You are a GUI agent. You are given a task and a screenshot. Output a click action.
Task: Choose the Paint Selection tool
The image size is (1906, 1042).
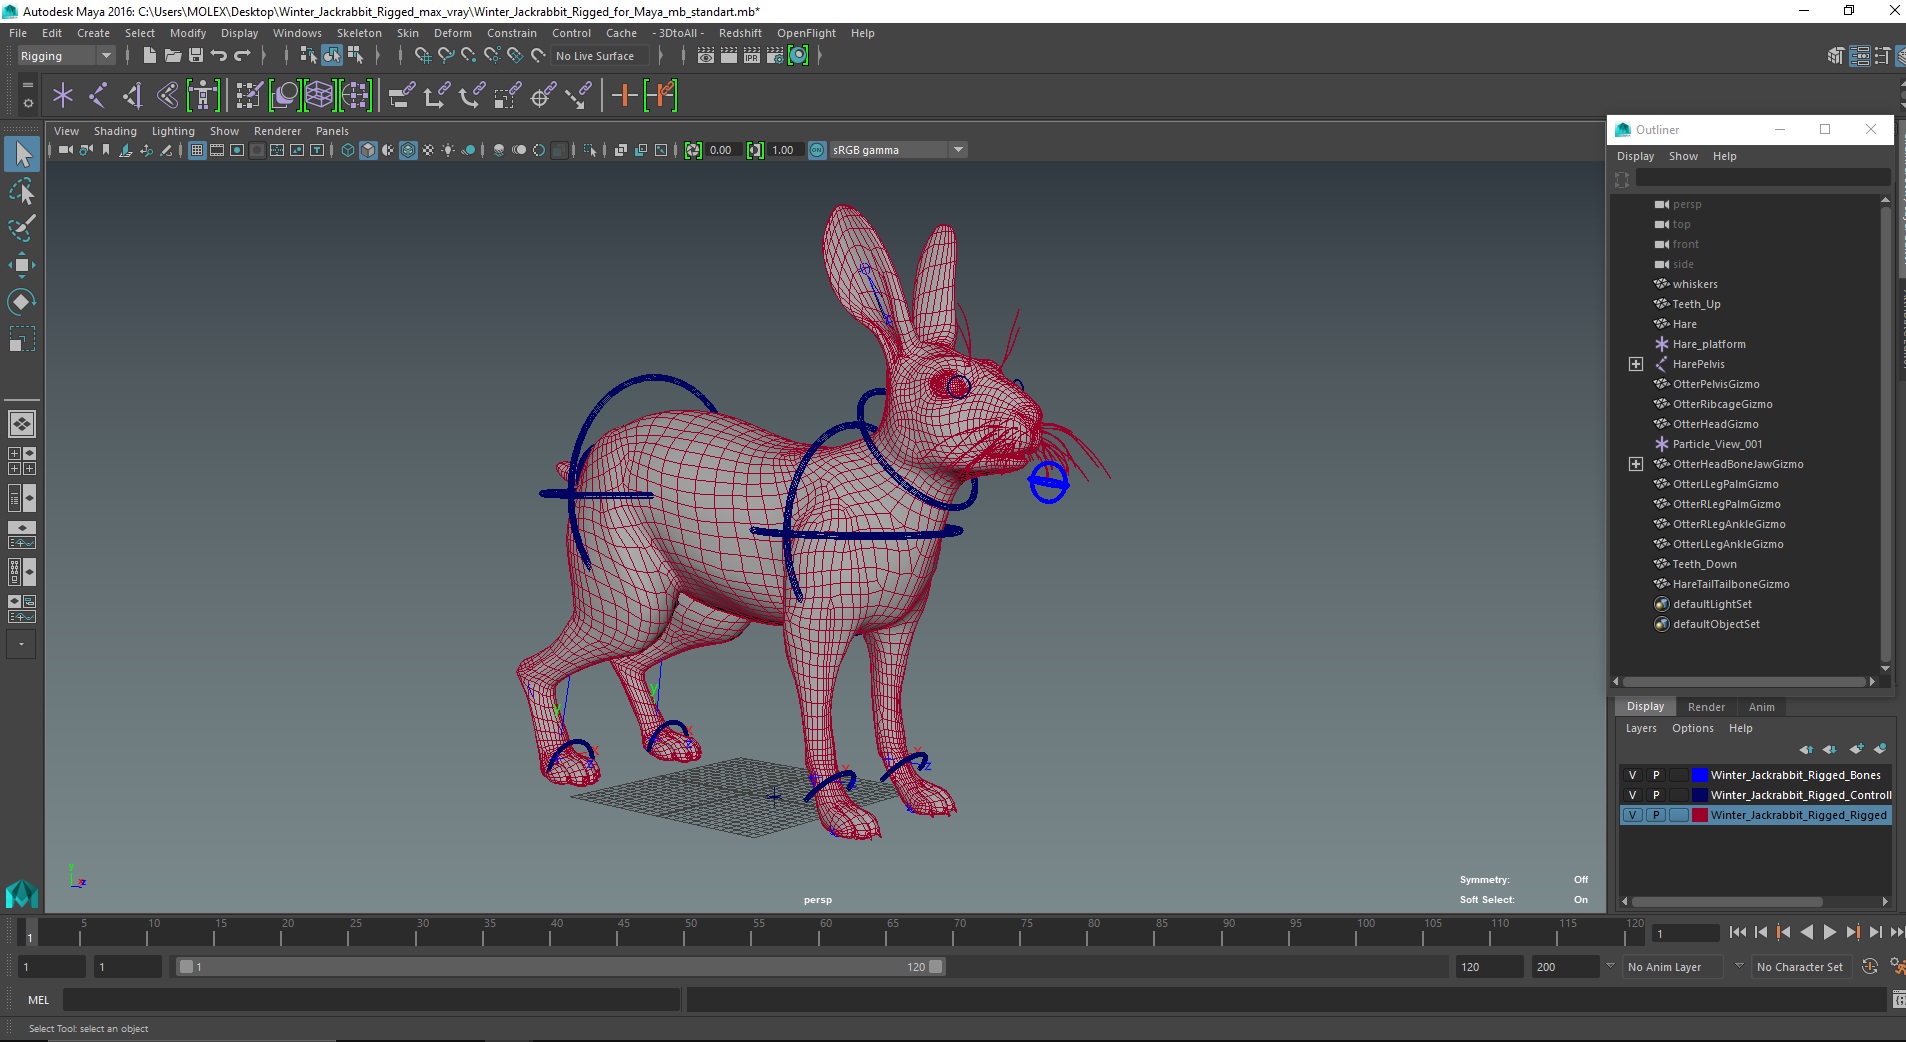[22, 228]
